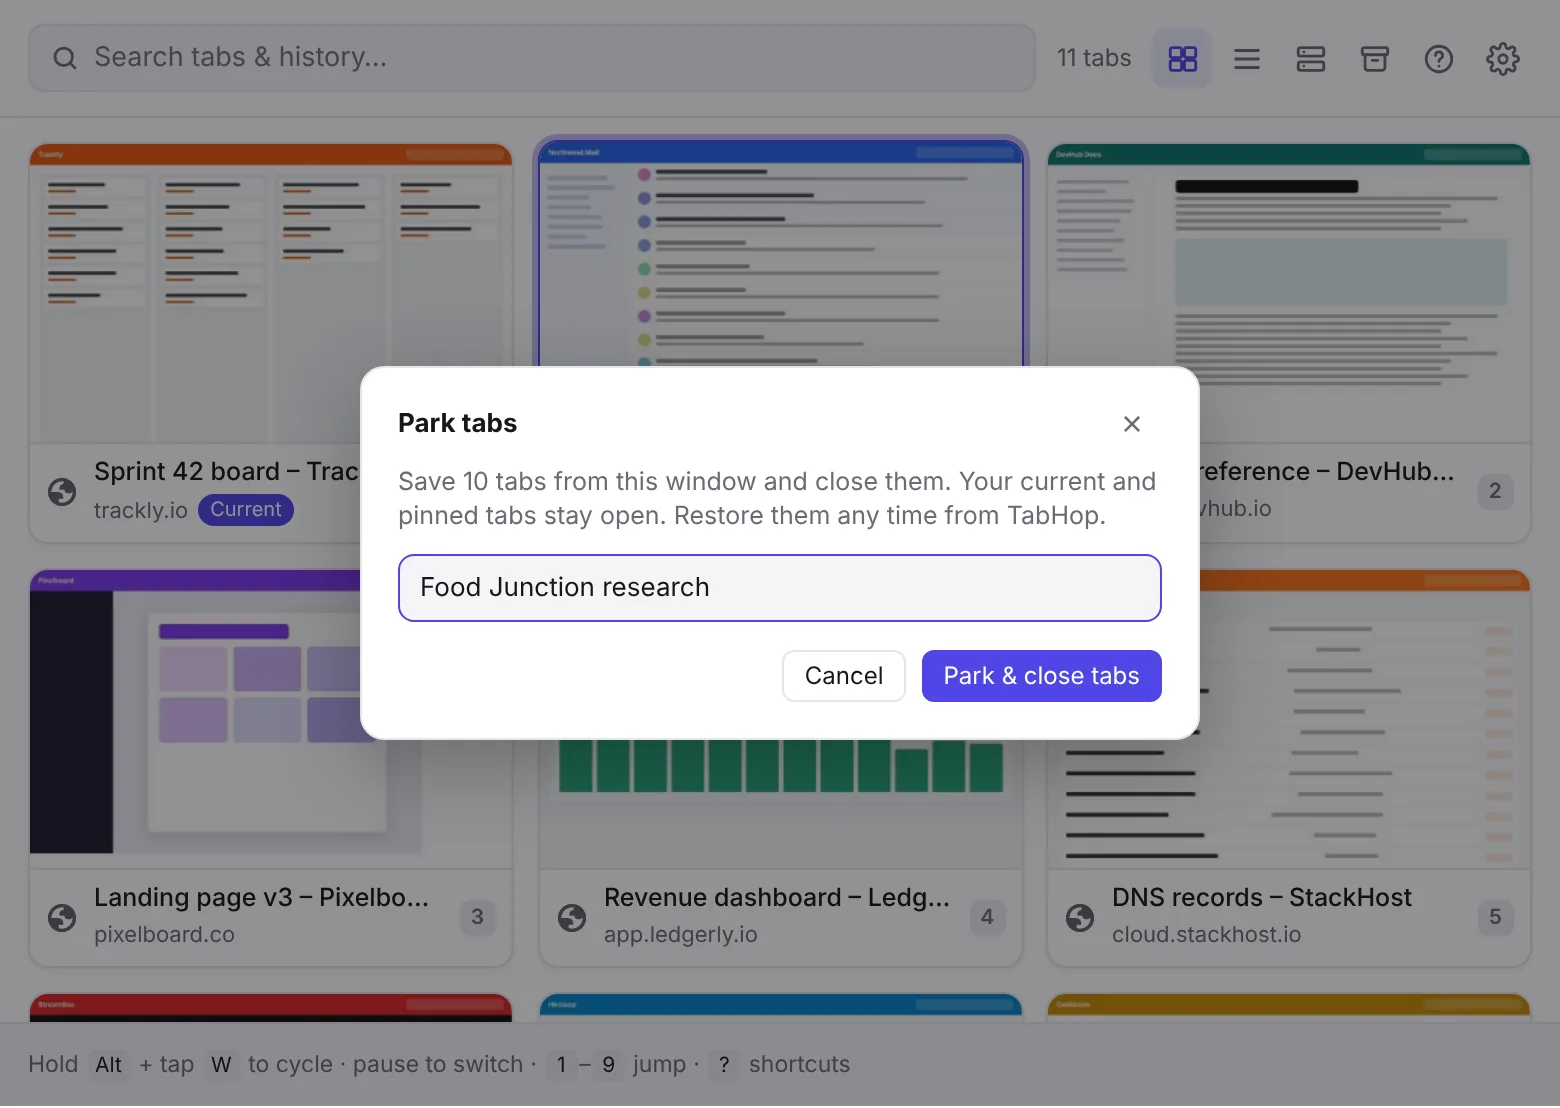Click globe icon on Landing page v3 card

(x=62, y=917)
